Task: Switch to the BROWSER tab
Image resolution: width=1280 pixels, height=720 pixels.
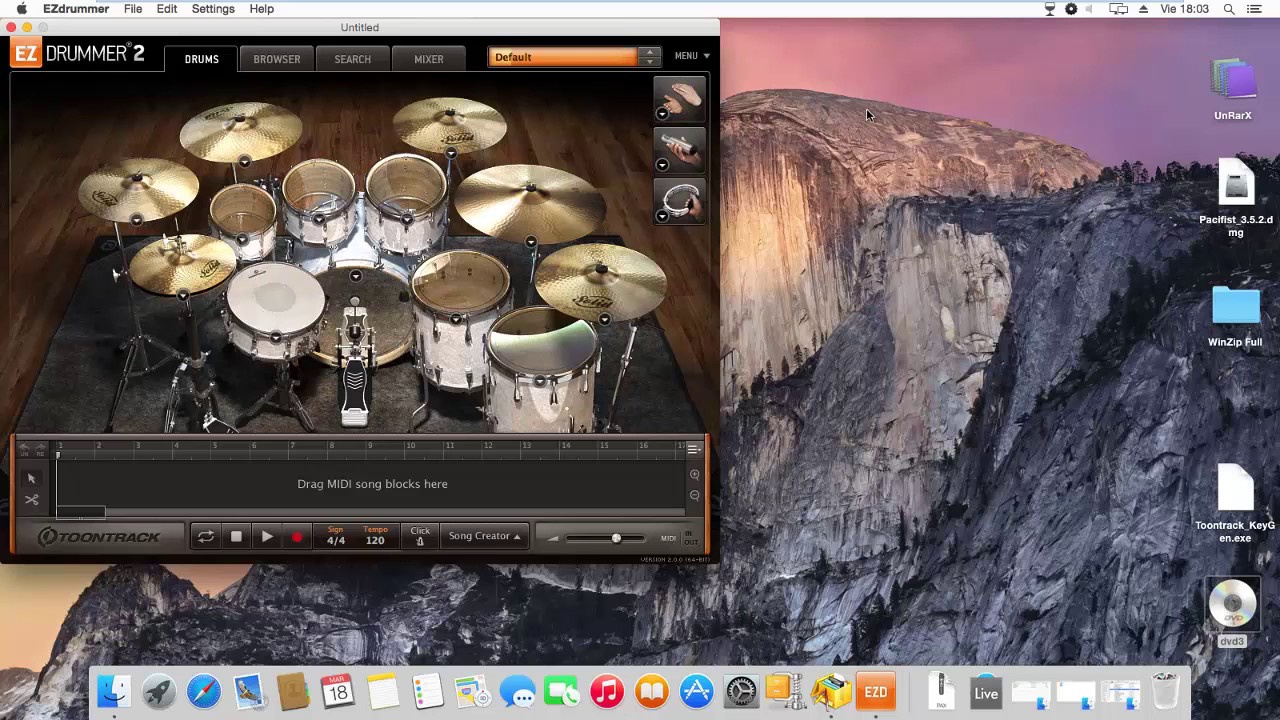Action: (x=277, y=59)
